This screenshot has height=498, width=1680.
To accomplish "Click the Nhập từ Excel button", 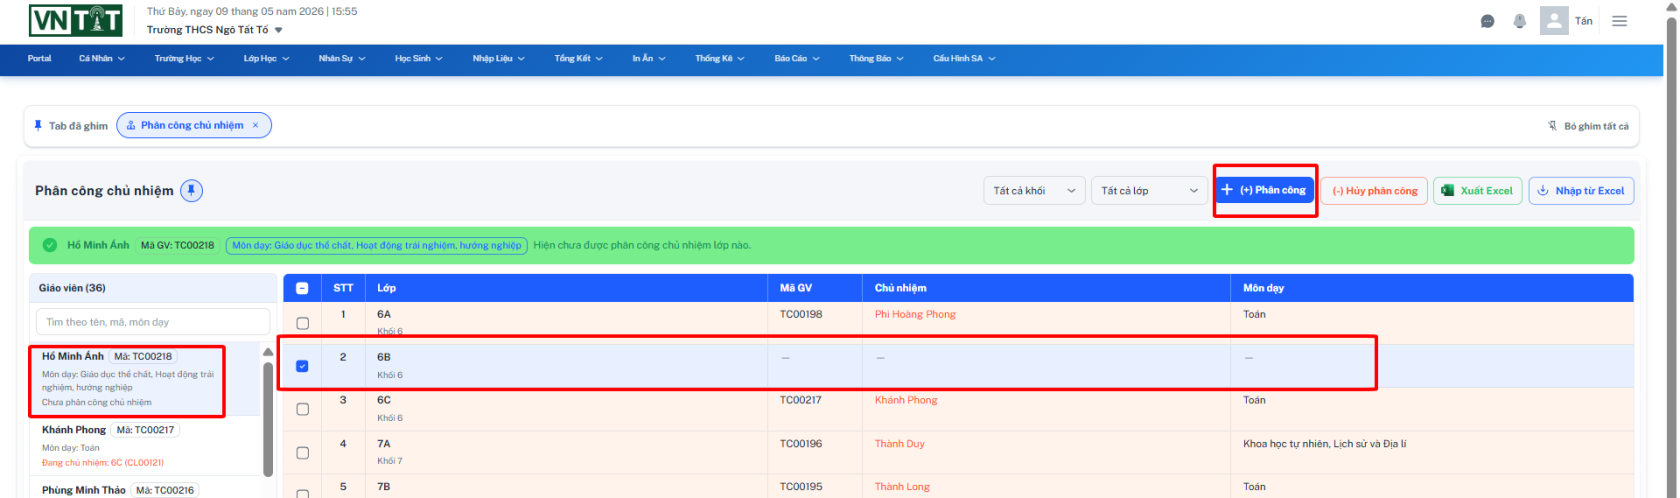I will 1581,191.
